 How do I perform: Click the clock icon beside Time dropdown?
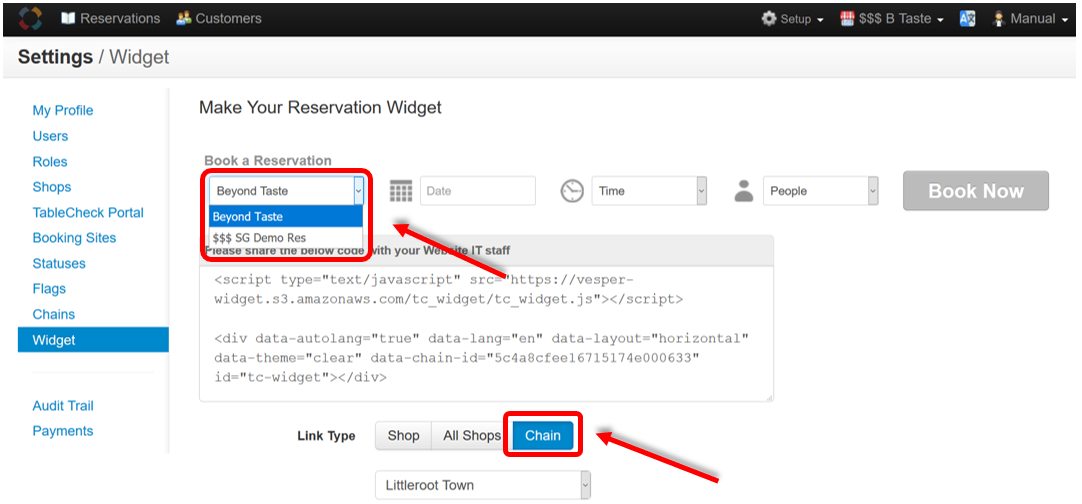[572, 191]
